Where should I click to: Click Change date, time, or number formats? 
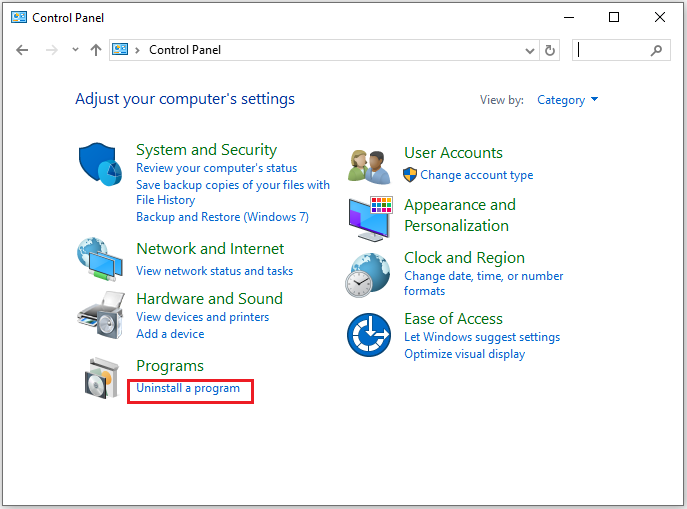[483, 283]
